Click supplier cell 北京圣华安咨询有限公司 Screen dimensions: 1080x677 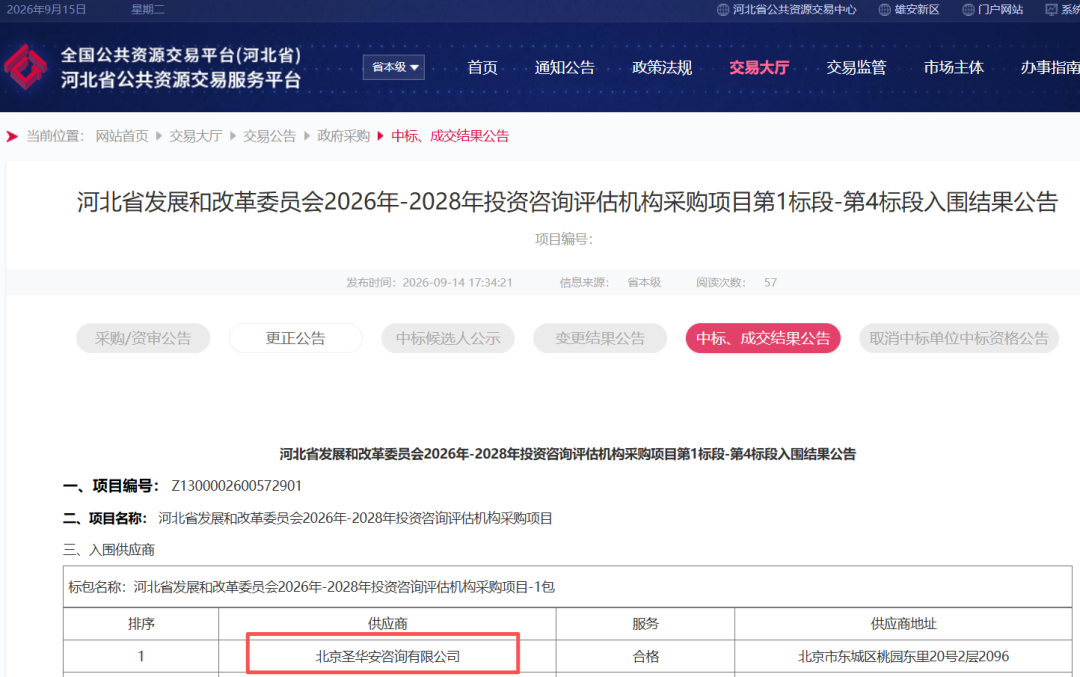387,656
